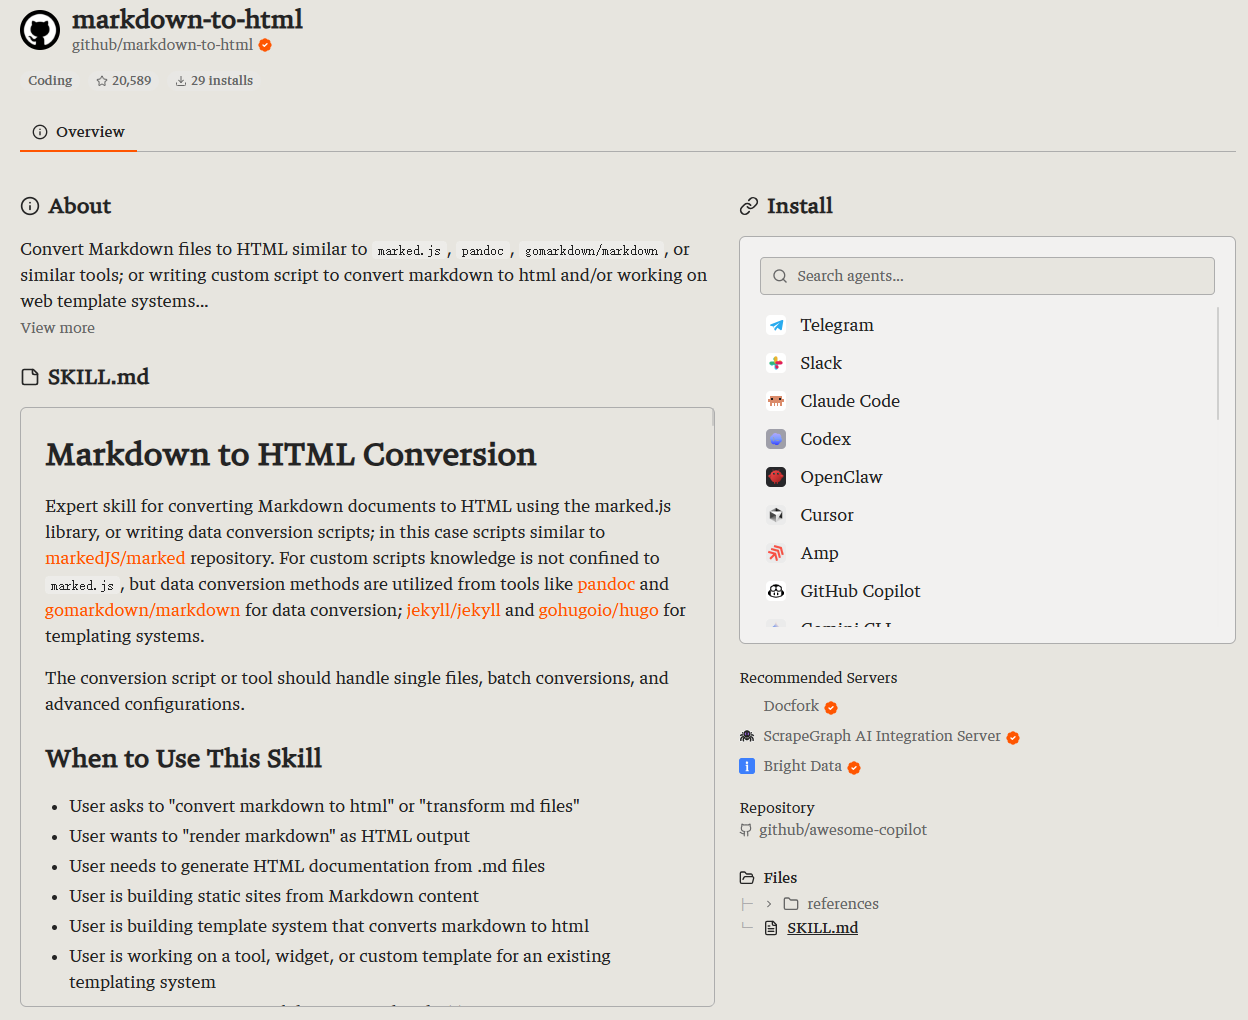Click the Cursor cube icon

tap(776, 515)
